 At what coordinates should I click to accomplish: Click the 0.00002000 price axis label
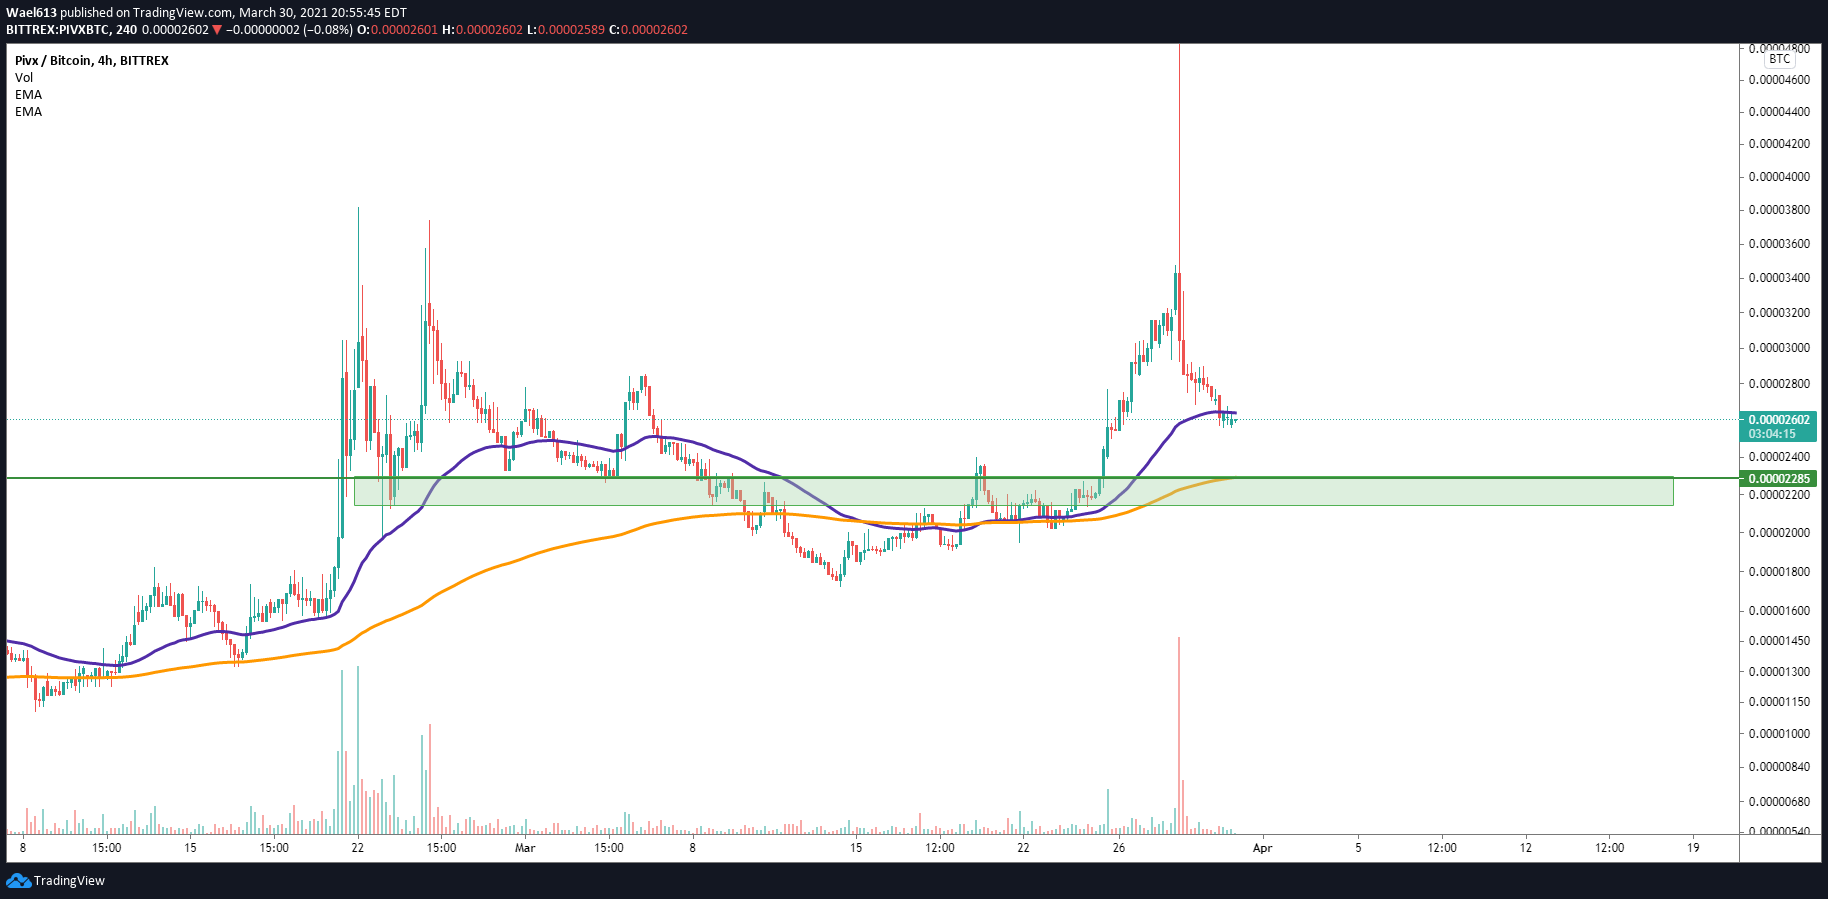pyautogui.click(x=1779, y=533)
